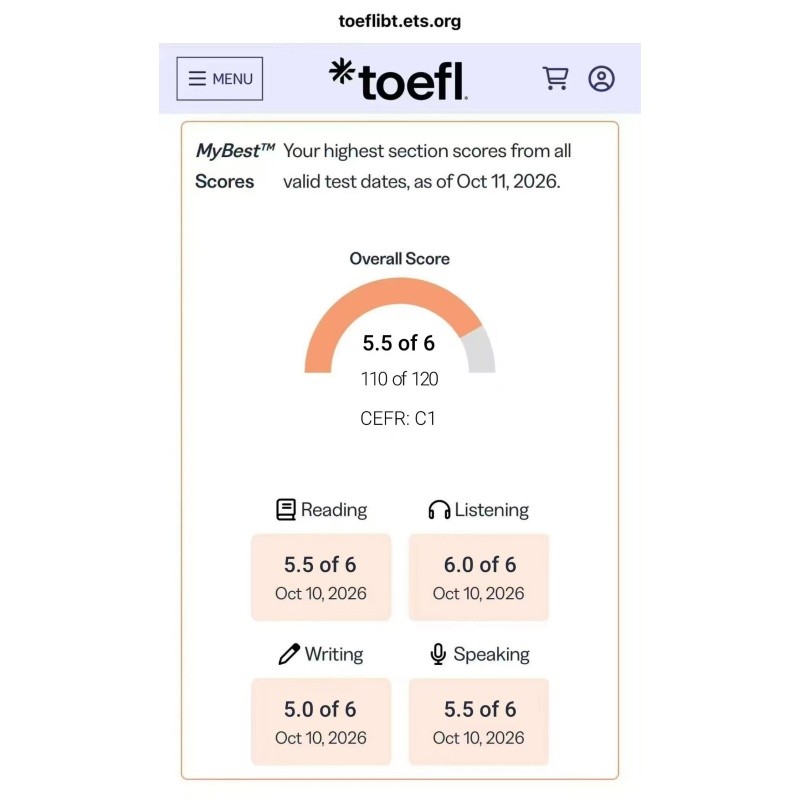Click the toefl logo
The height and width of the screenshot is (800, 800).
tap(398, 80)
